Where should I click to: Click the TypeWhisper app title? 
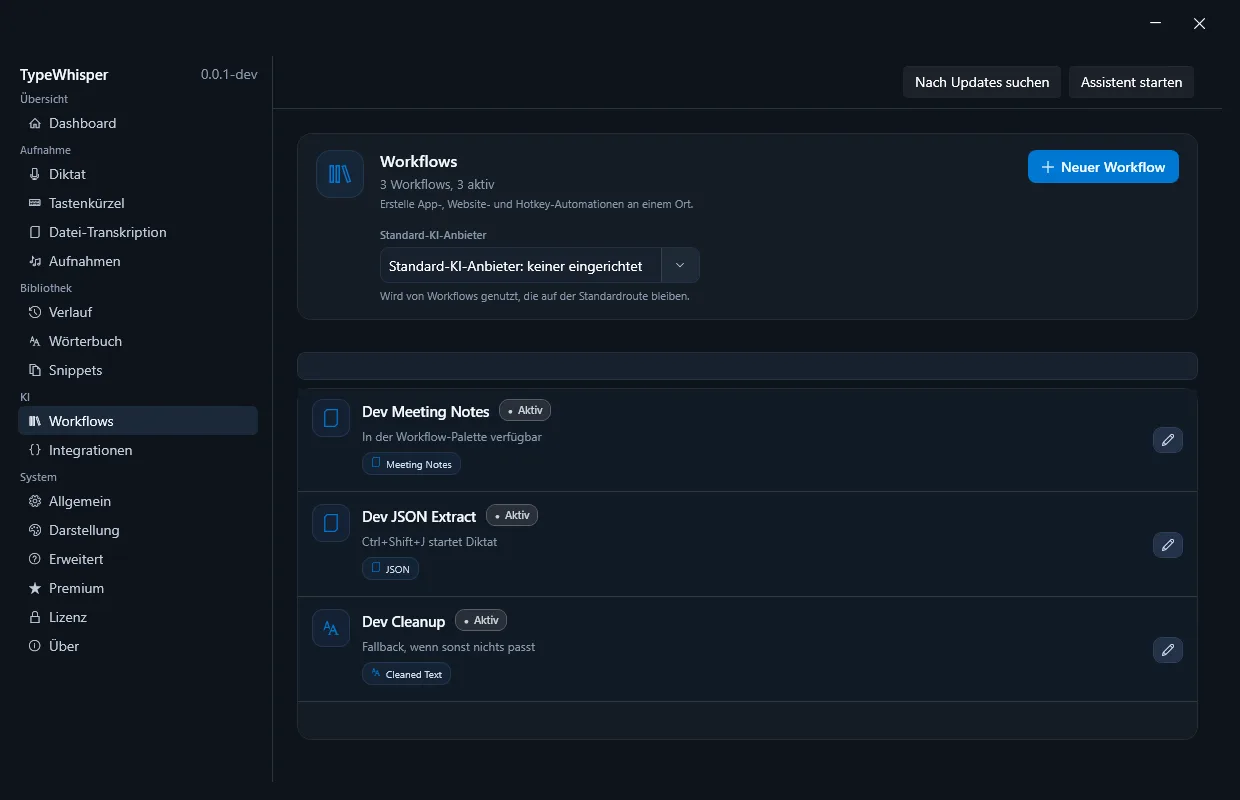64,75
